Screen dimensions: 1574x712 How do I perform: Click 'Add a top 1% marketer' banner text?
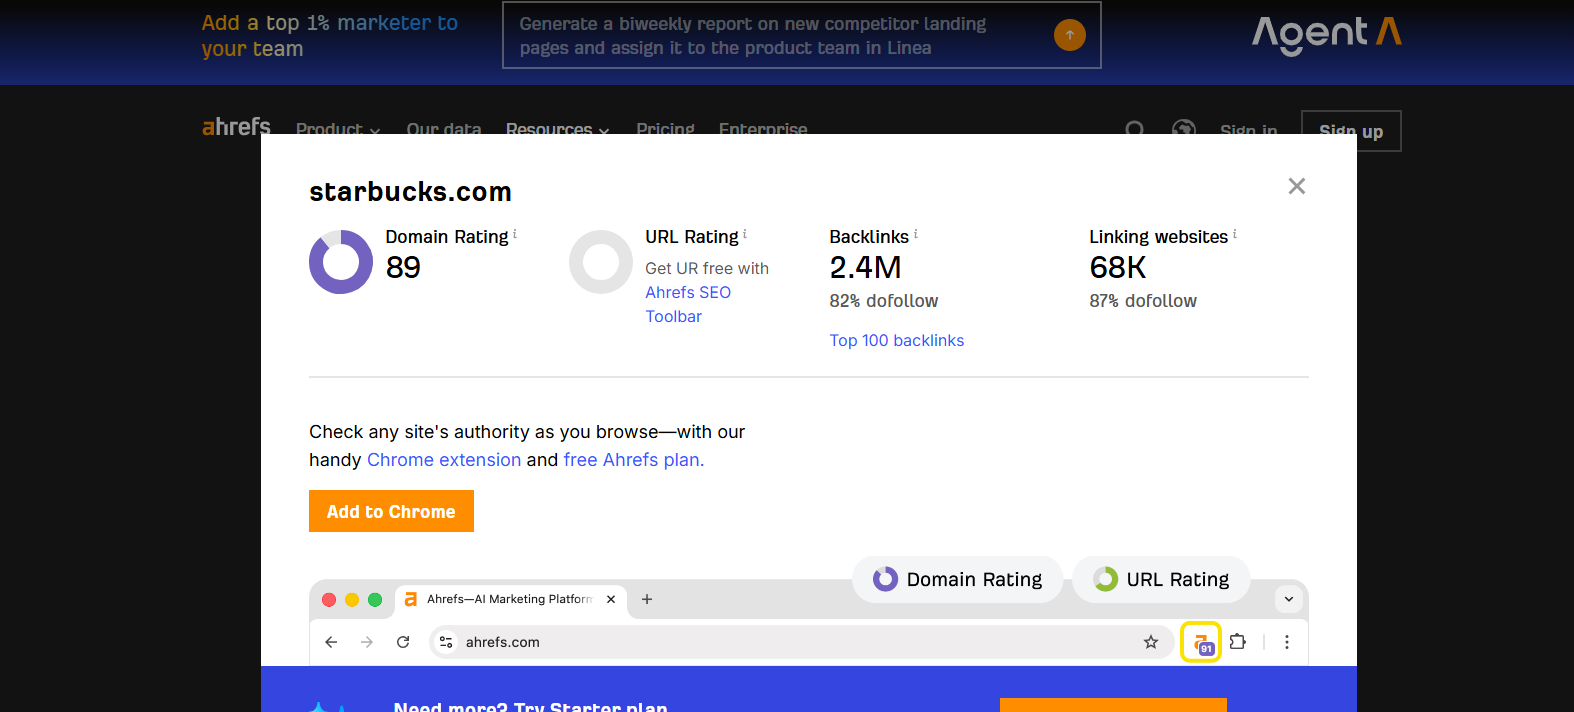click(330, 35)
